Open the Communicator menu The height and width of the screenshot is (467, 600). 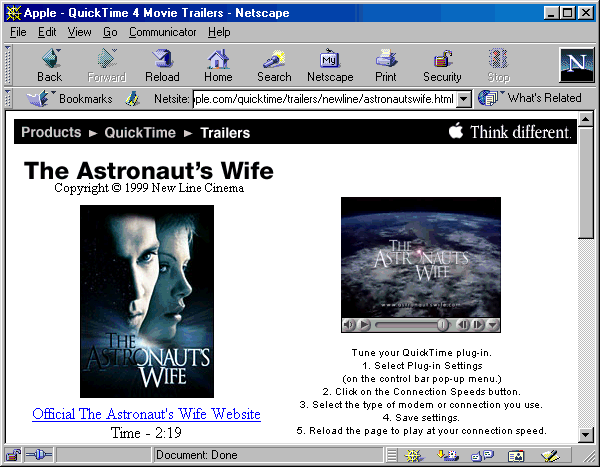coord(162,32)
